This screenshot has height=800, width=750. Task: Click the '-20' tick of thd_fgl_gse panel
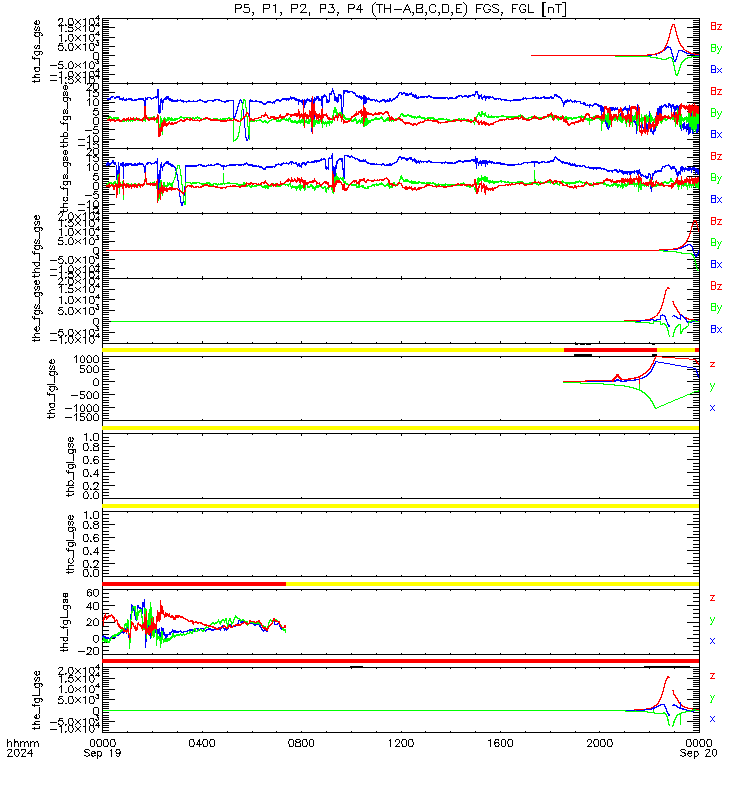88,651
